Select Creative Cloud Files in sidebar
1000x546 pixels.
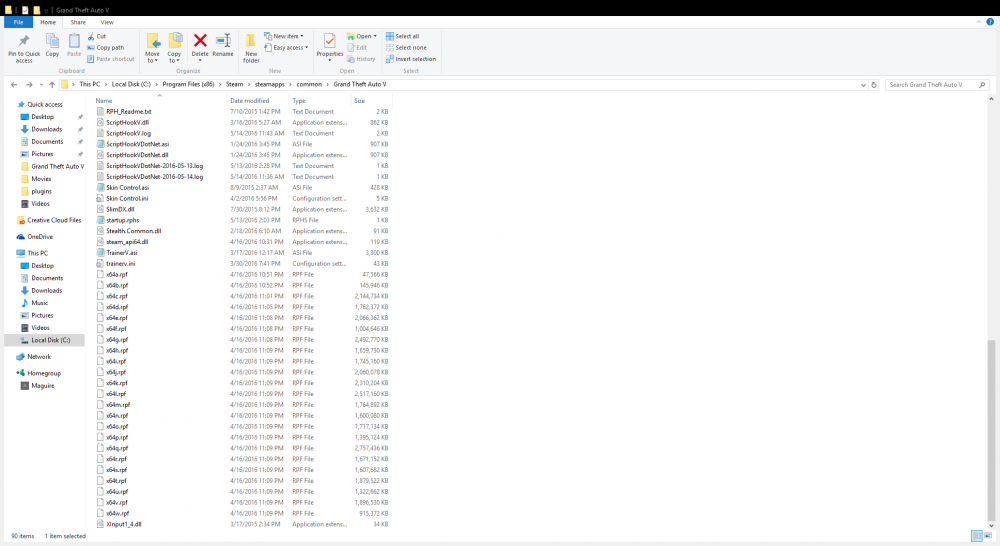(x=54, y=220)
